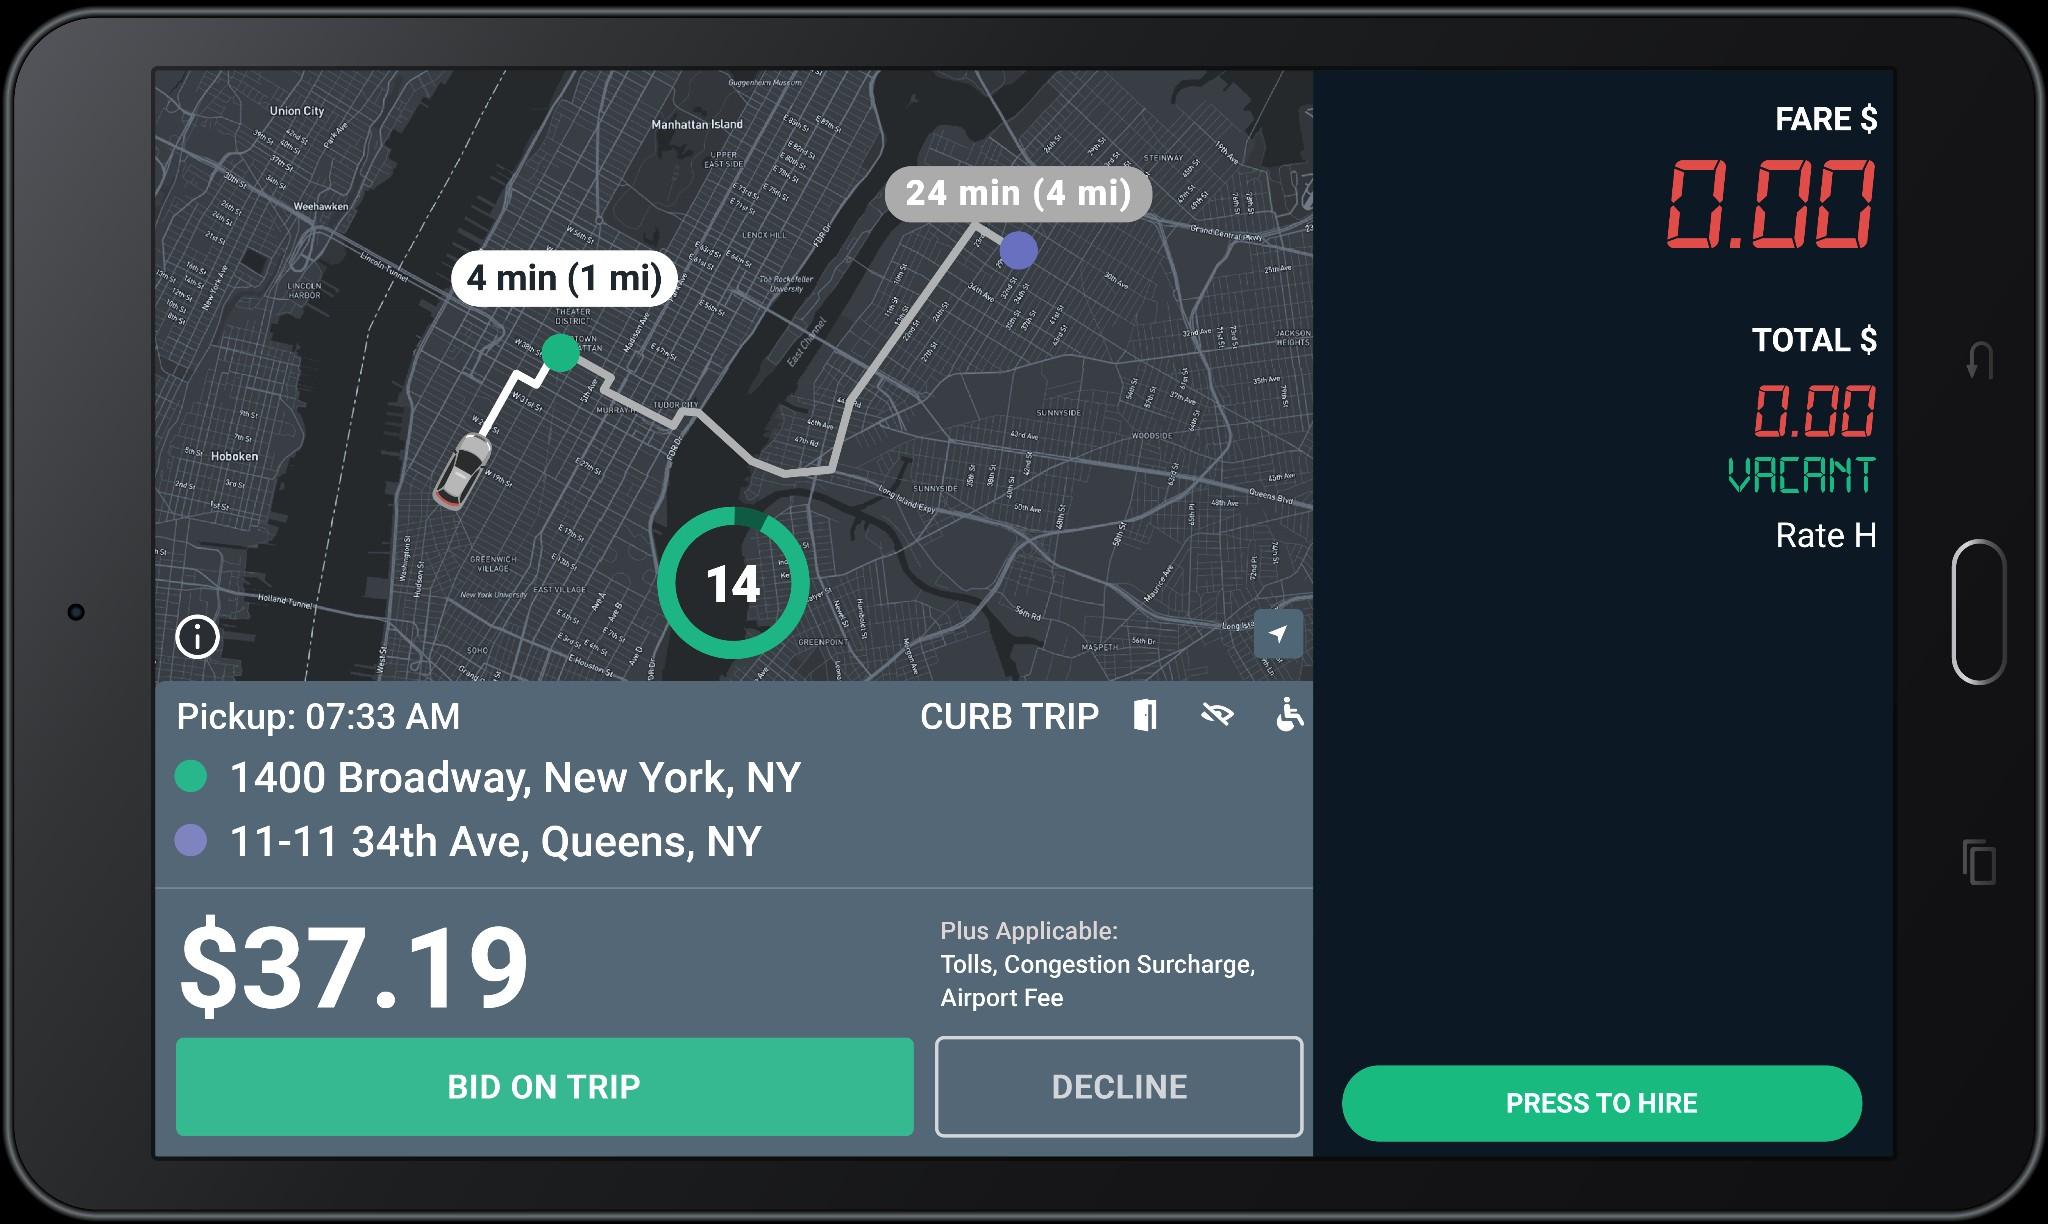Tap the tablet back navigation icon

coord(1980,360)
